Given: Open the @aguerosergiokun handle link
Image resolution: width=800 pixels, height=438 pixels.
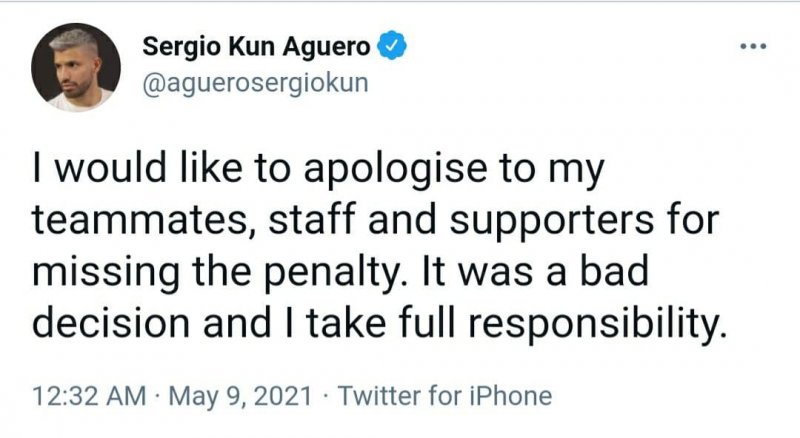Looking at the screenshot, I should (x=256, y=82).
